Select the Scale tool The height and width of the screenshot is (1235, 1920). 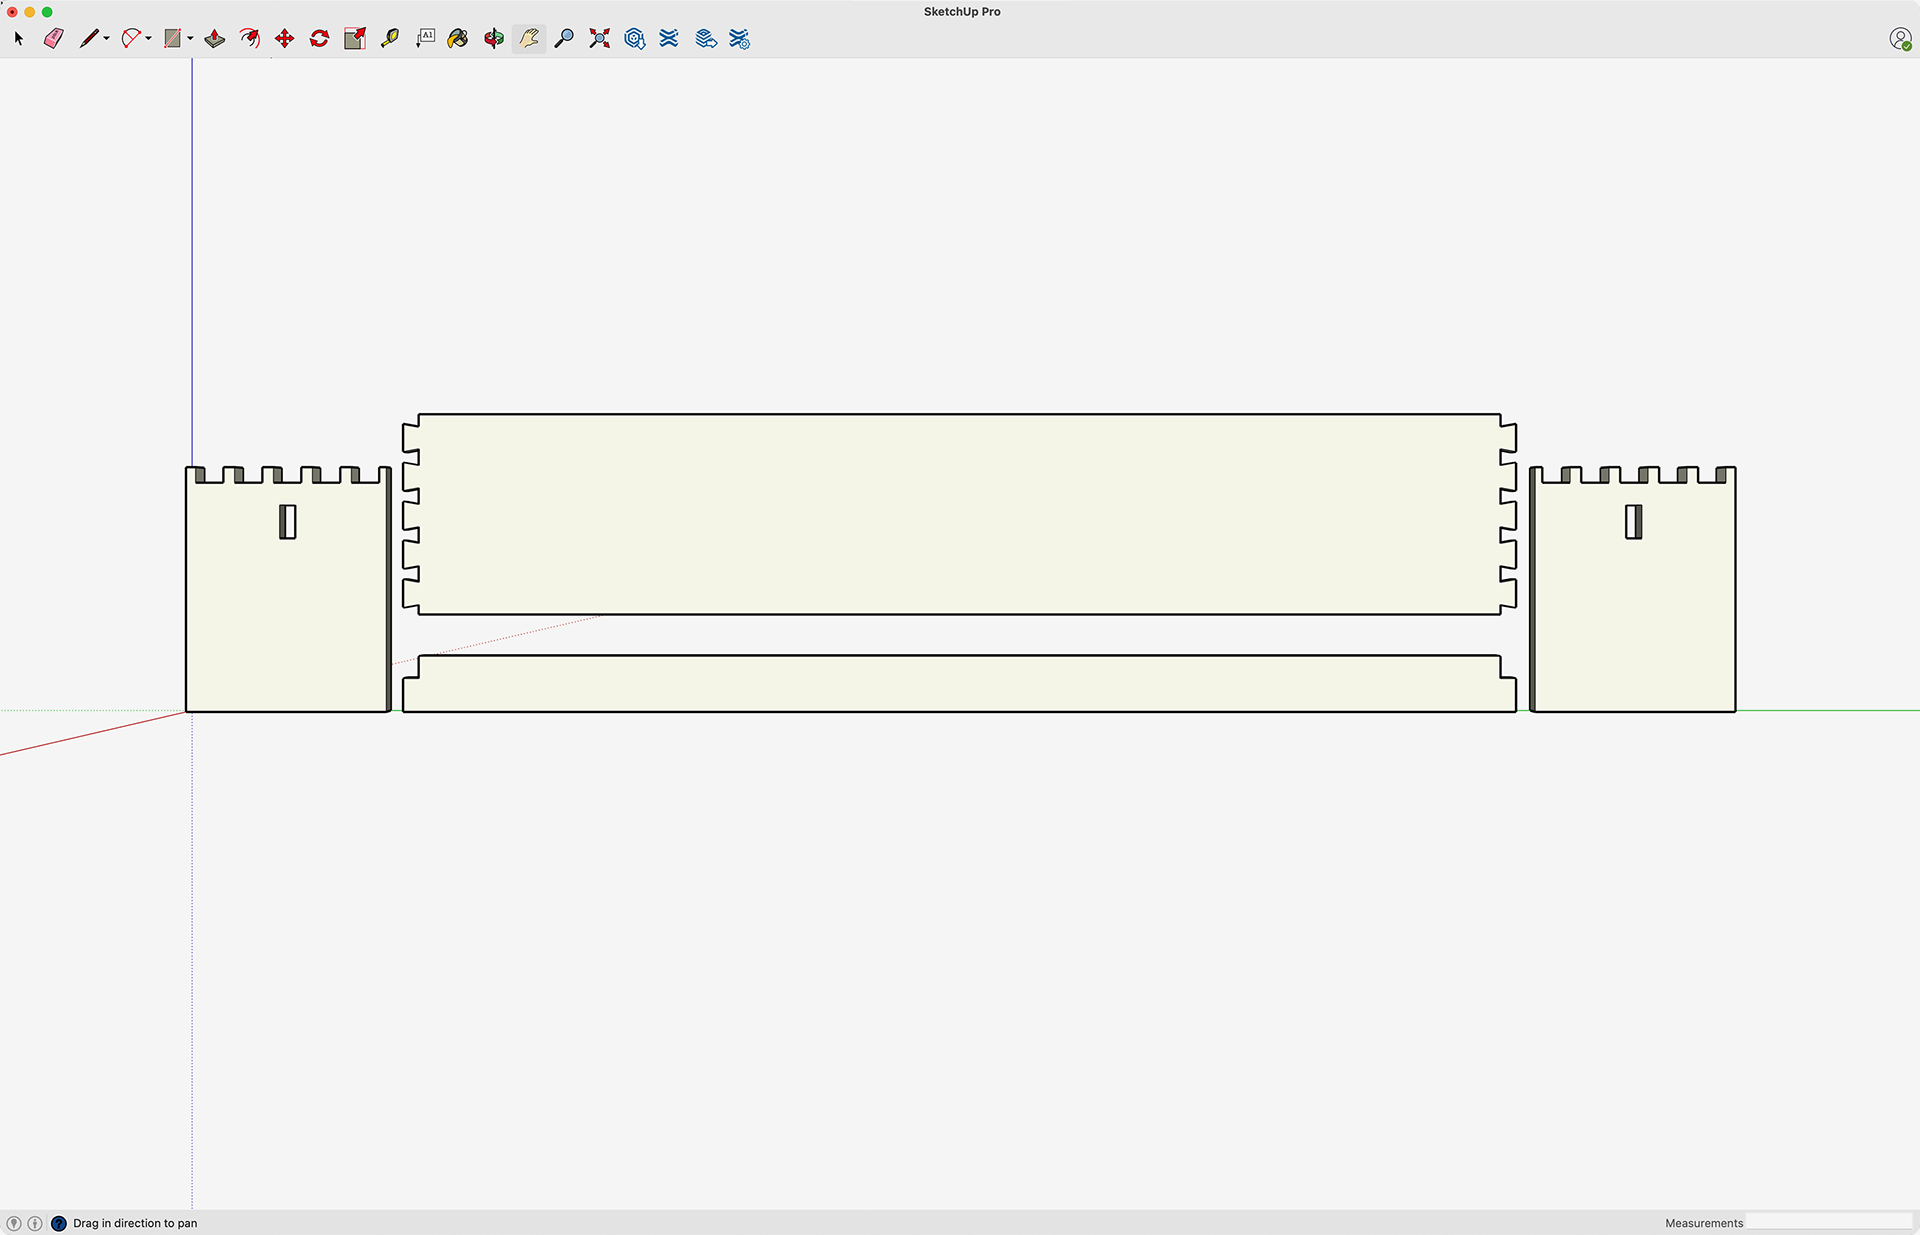pos(355,38)
